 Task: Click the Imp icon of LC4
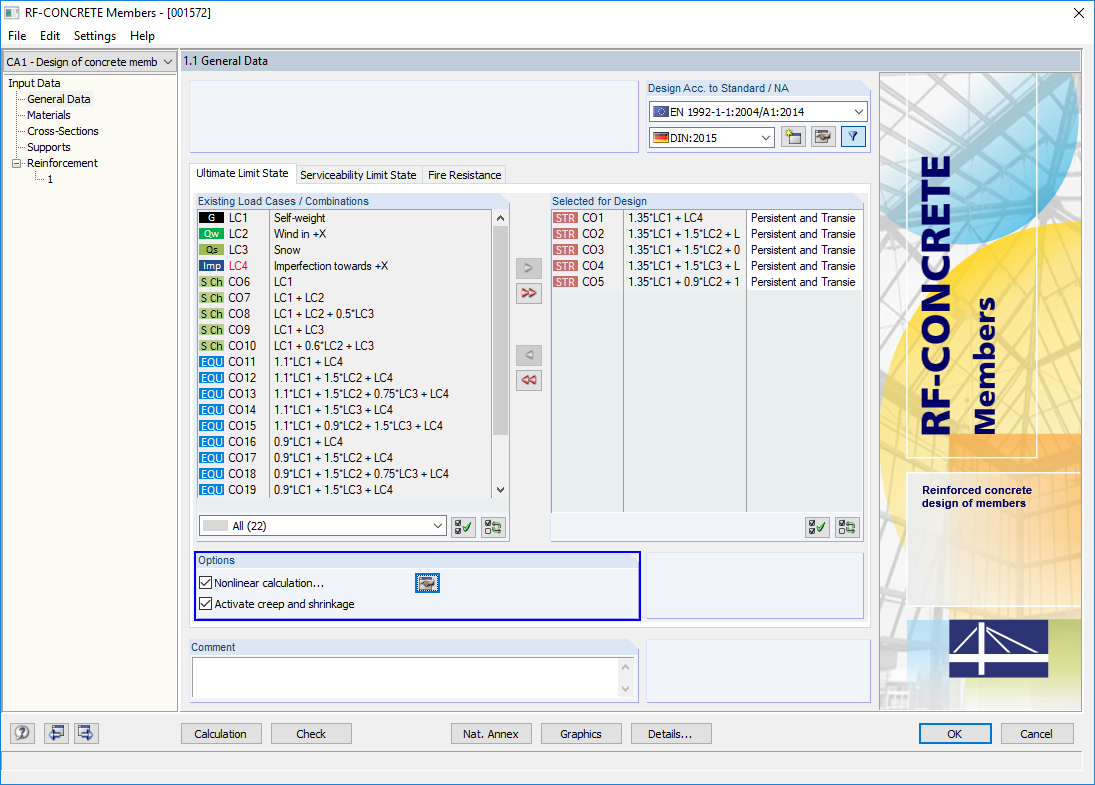[211, 266]
